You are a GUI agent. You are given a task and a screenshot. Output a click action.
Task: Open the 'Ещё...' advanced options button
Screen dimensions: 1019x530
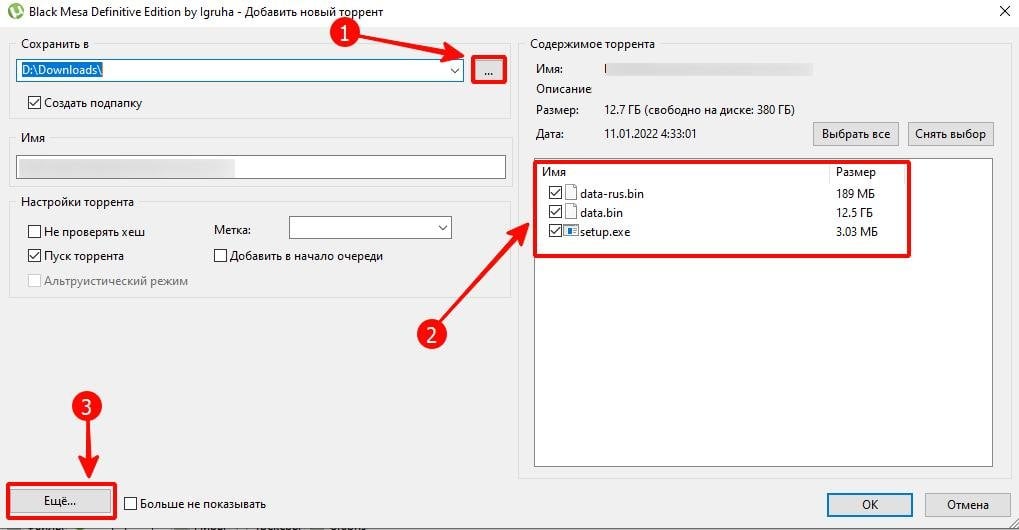click(60, 501)
